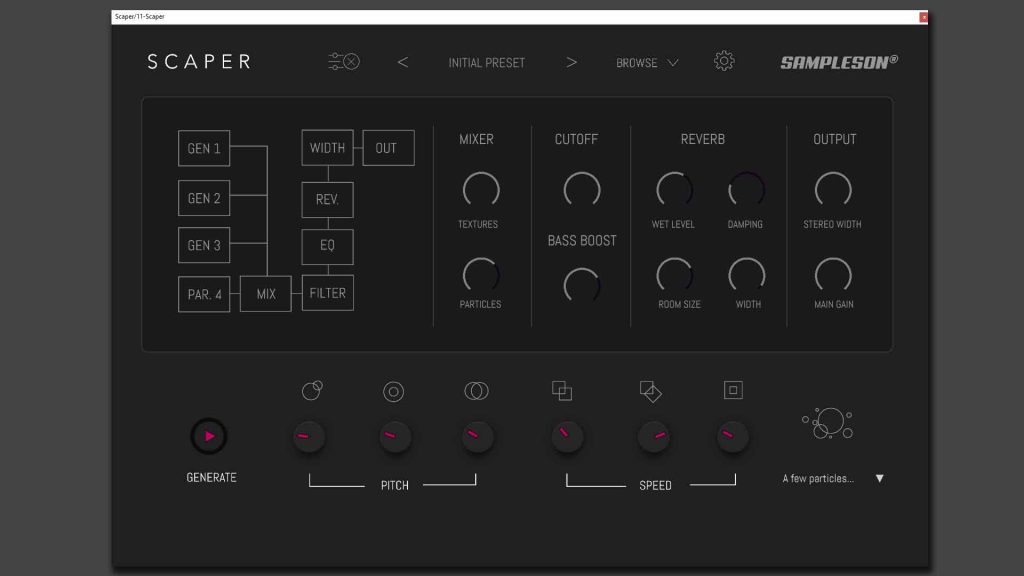The width and height of the screenshot is (1024, 576).
Task: Adjust the reverb Damping knob
Action: coord(746,190)
